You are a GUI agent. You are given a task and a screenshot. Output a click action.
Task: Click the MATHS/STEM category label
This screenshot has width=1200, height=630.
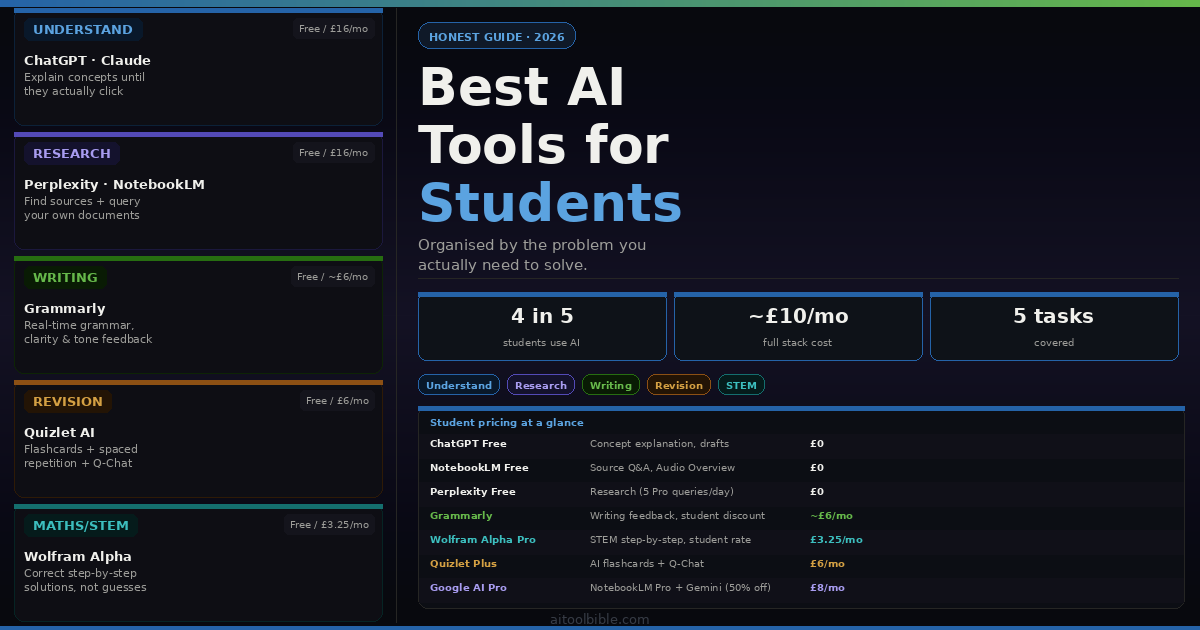(x=81, y=526)
